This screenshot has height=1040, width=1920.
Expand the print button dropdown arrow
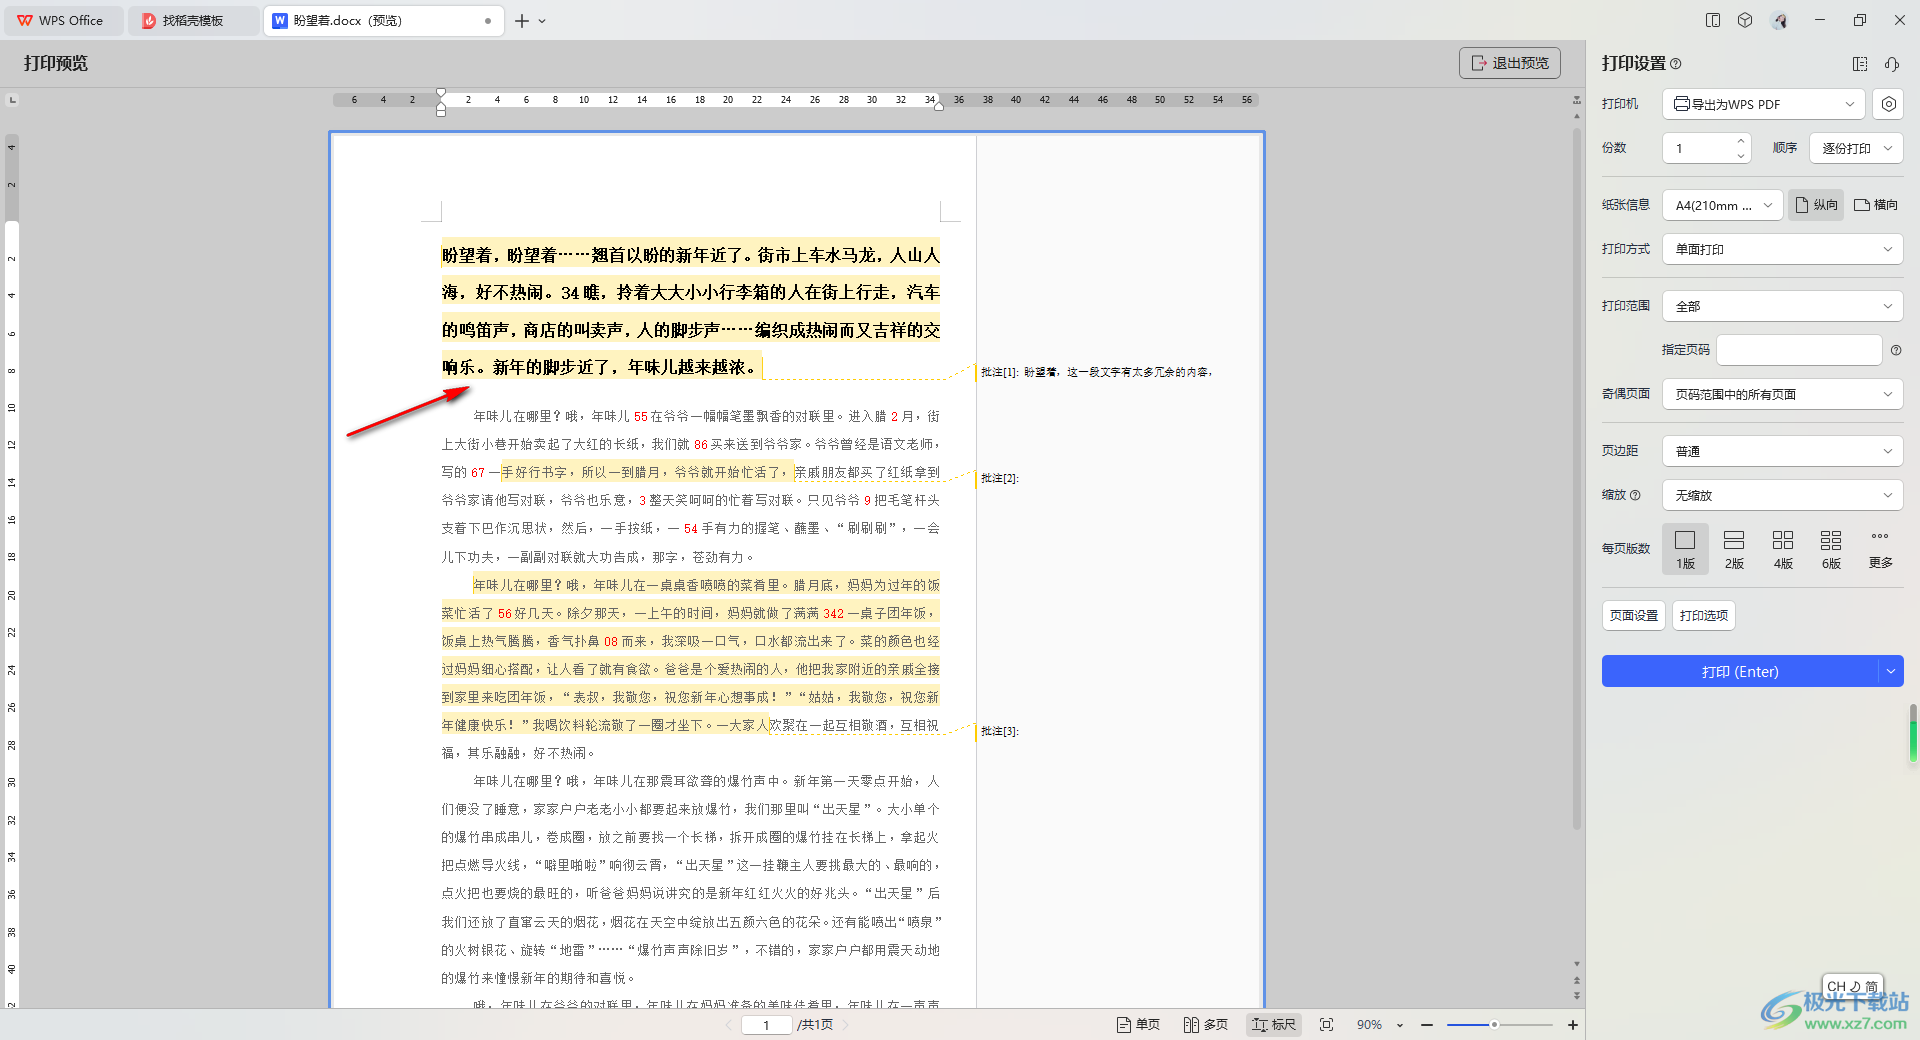pos(1890,671)
